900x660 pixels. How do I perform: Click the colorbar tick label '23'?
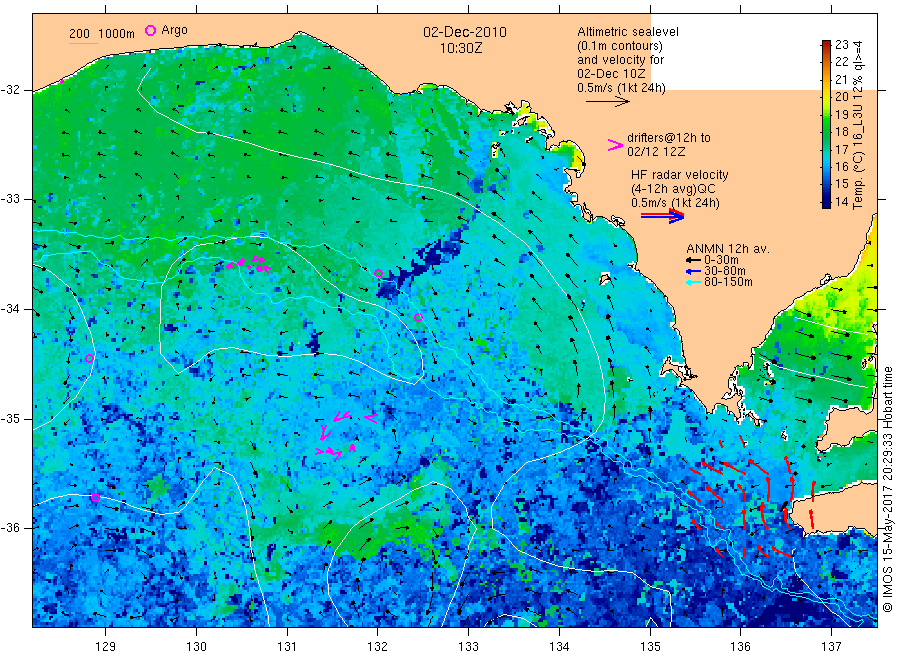point(841,45)
